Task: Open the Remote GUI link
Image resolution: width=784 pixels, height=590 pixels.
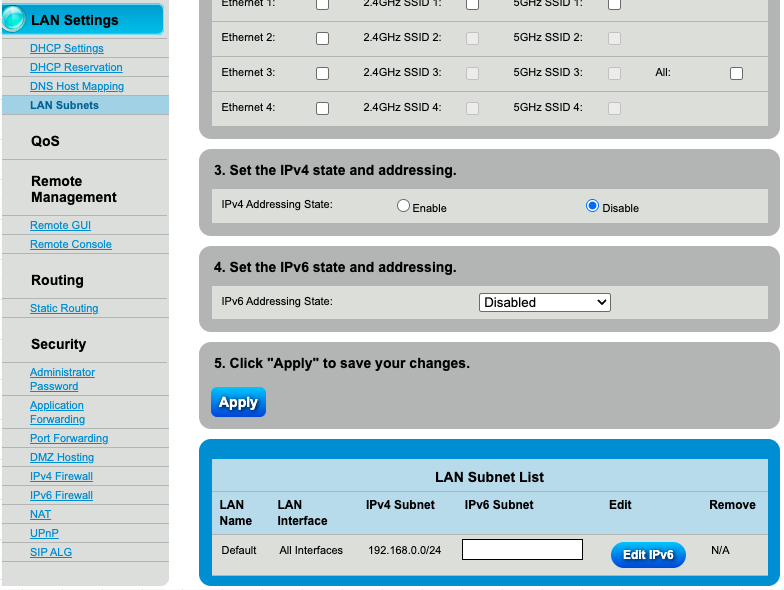Action: (60, 225)
